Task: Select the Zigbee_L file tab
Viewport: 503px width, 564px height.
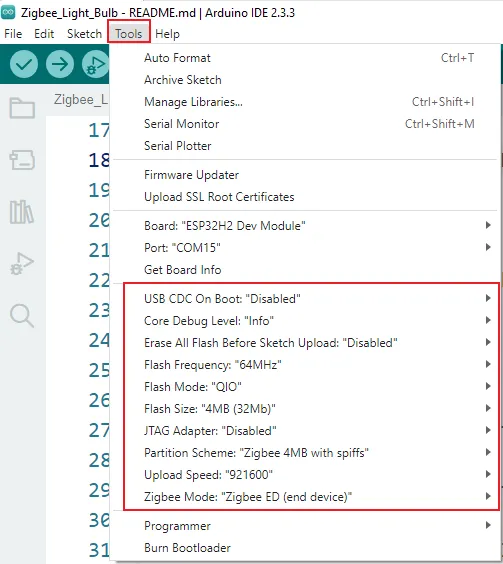Action: coord(81,100)
